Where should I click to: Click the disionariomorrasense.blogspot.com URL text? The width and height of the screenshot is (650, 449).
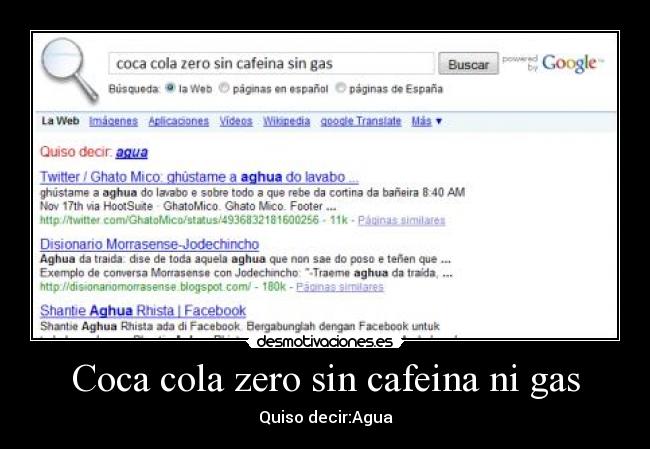click(x=146, y=287)
